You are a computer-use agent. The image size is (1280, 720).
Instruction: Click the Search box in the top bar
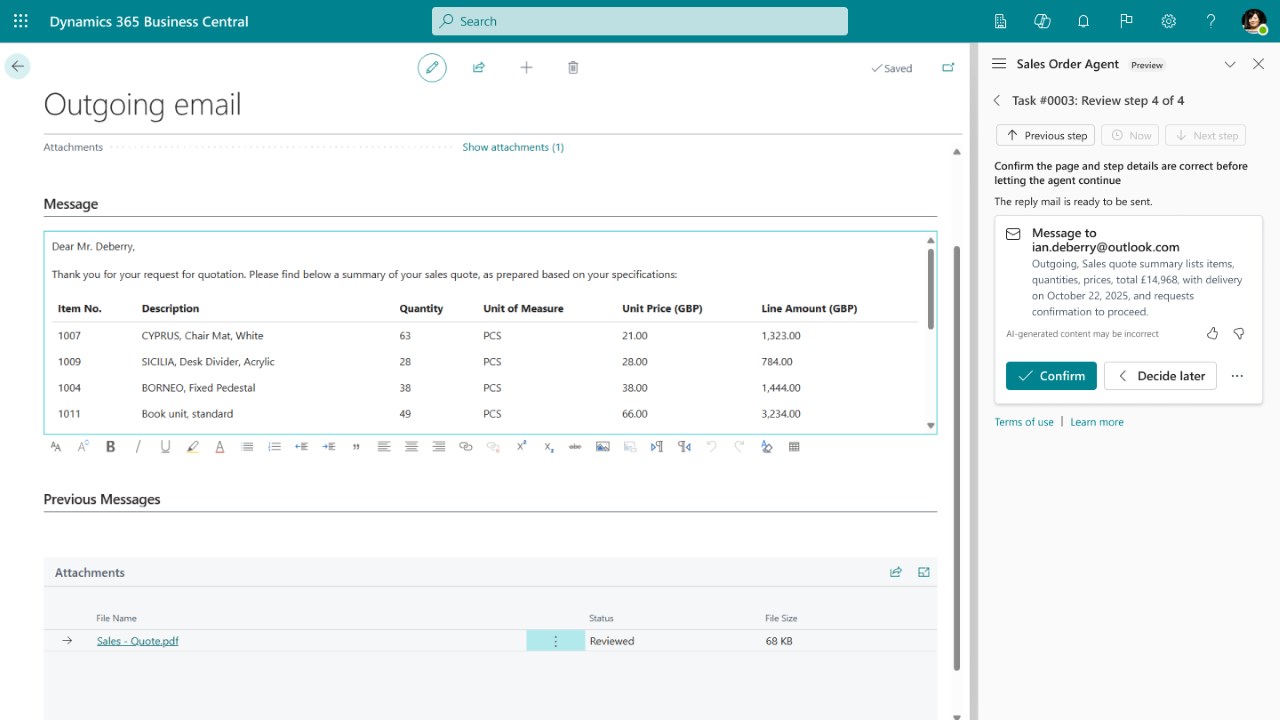640,21
